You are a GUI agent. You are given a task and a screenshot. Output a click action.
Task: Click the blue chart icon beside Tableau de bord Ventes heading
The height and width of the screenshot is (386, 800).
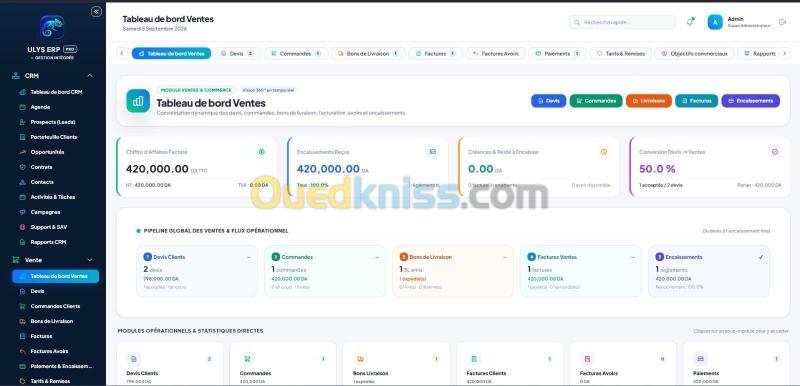click(138, 101)
